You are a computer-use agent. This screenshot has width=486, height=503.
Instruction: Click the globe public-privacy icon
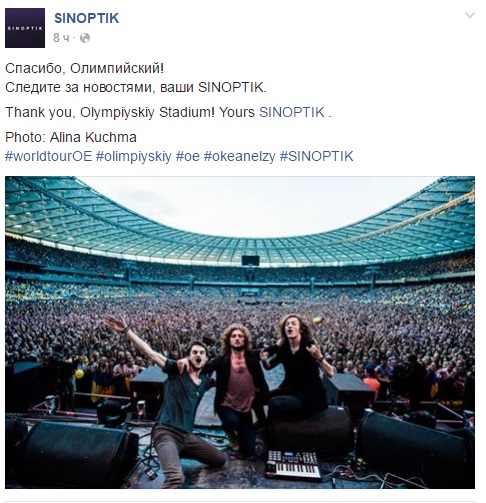[85, 38]
